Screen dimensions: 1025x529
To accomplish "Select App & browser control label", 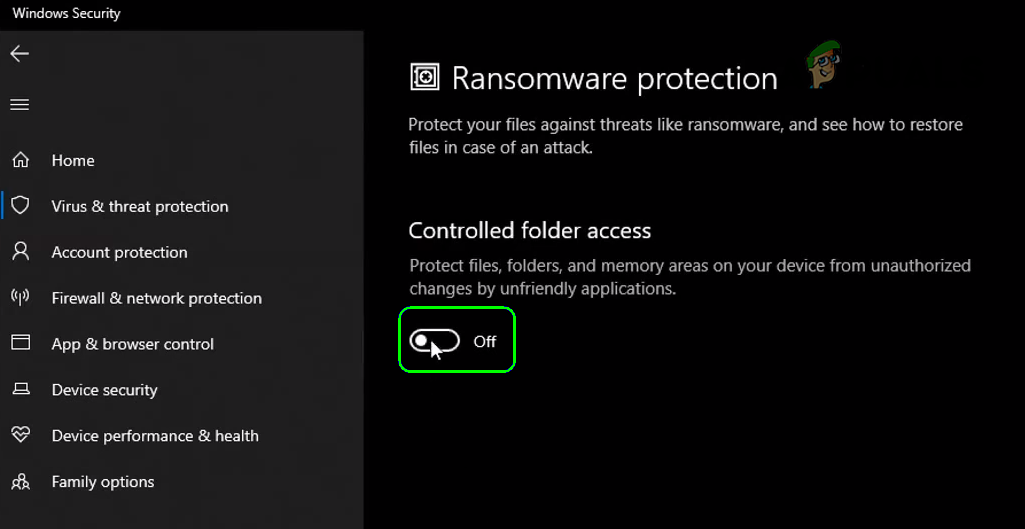I will click(x=132, y=344).
